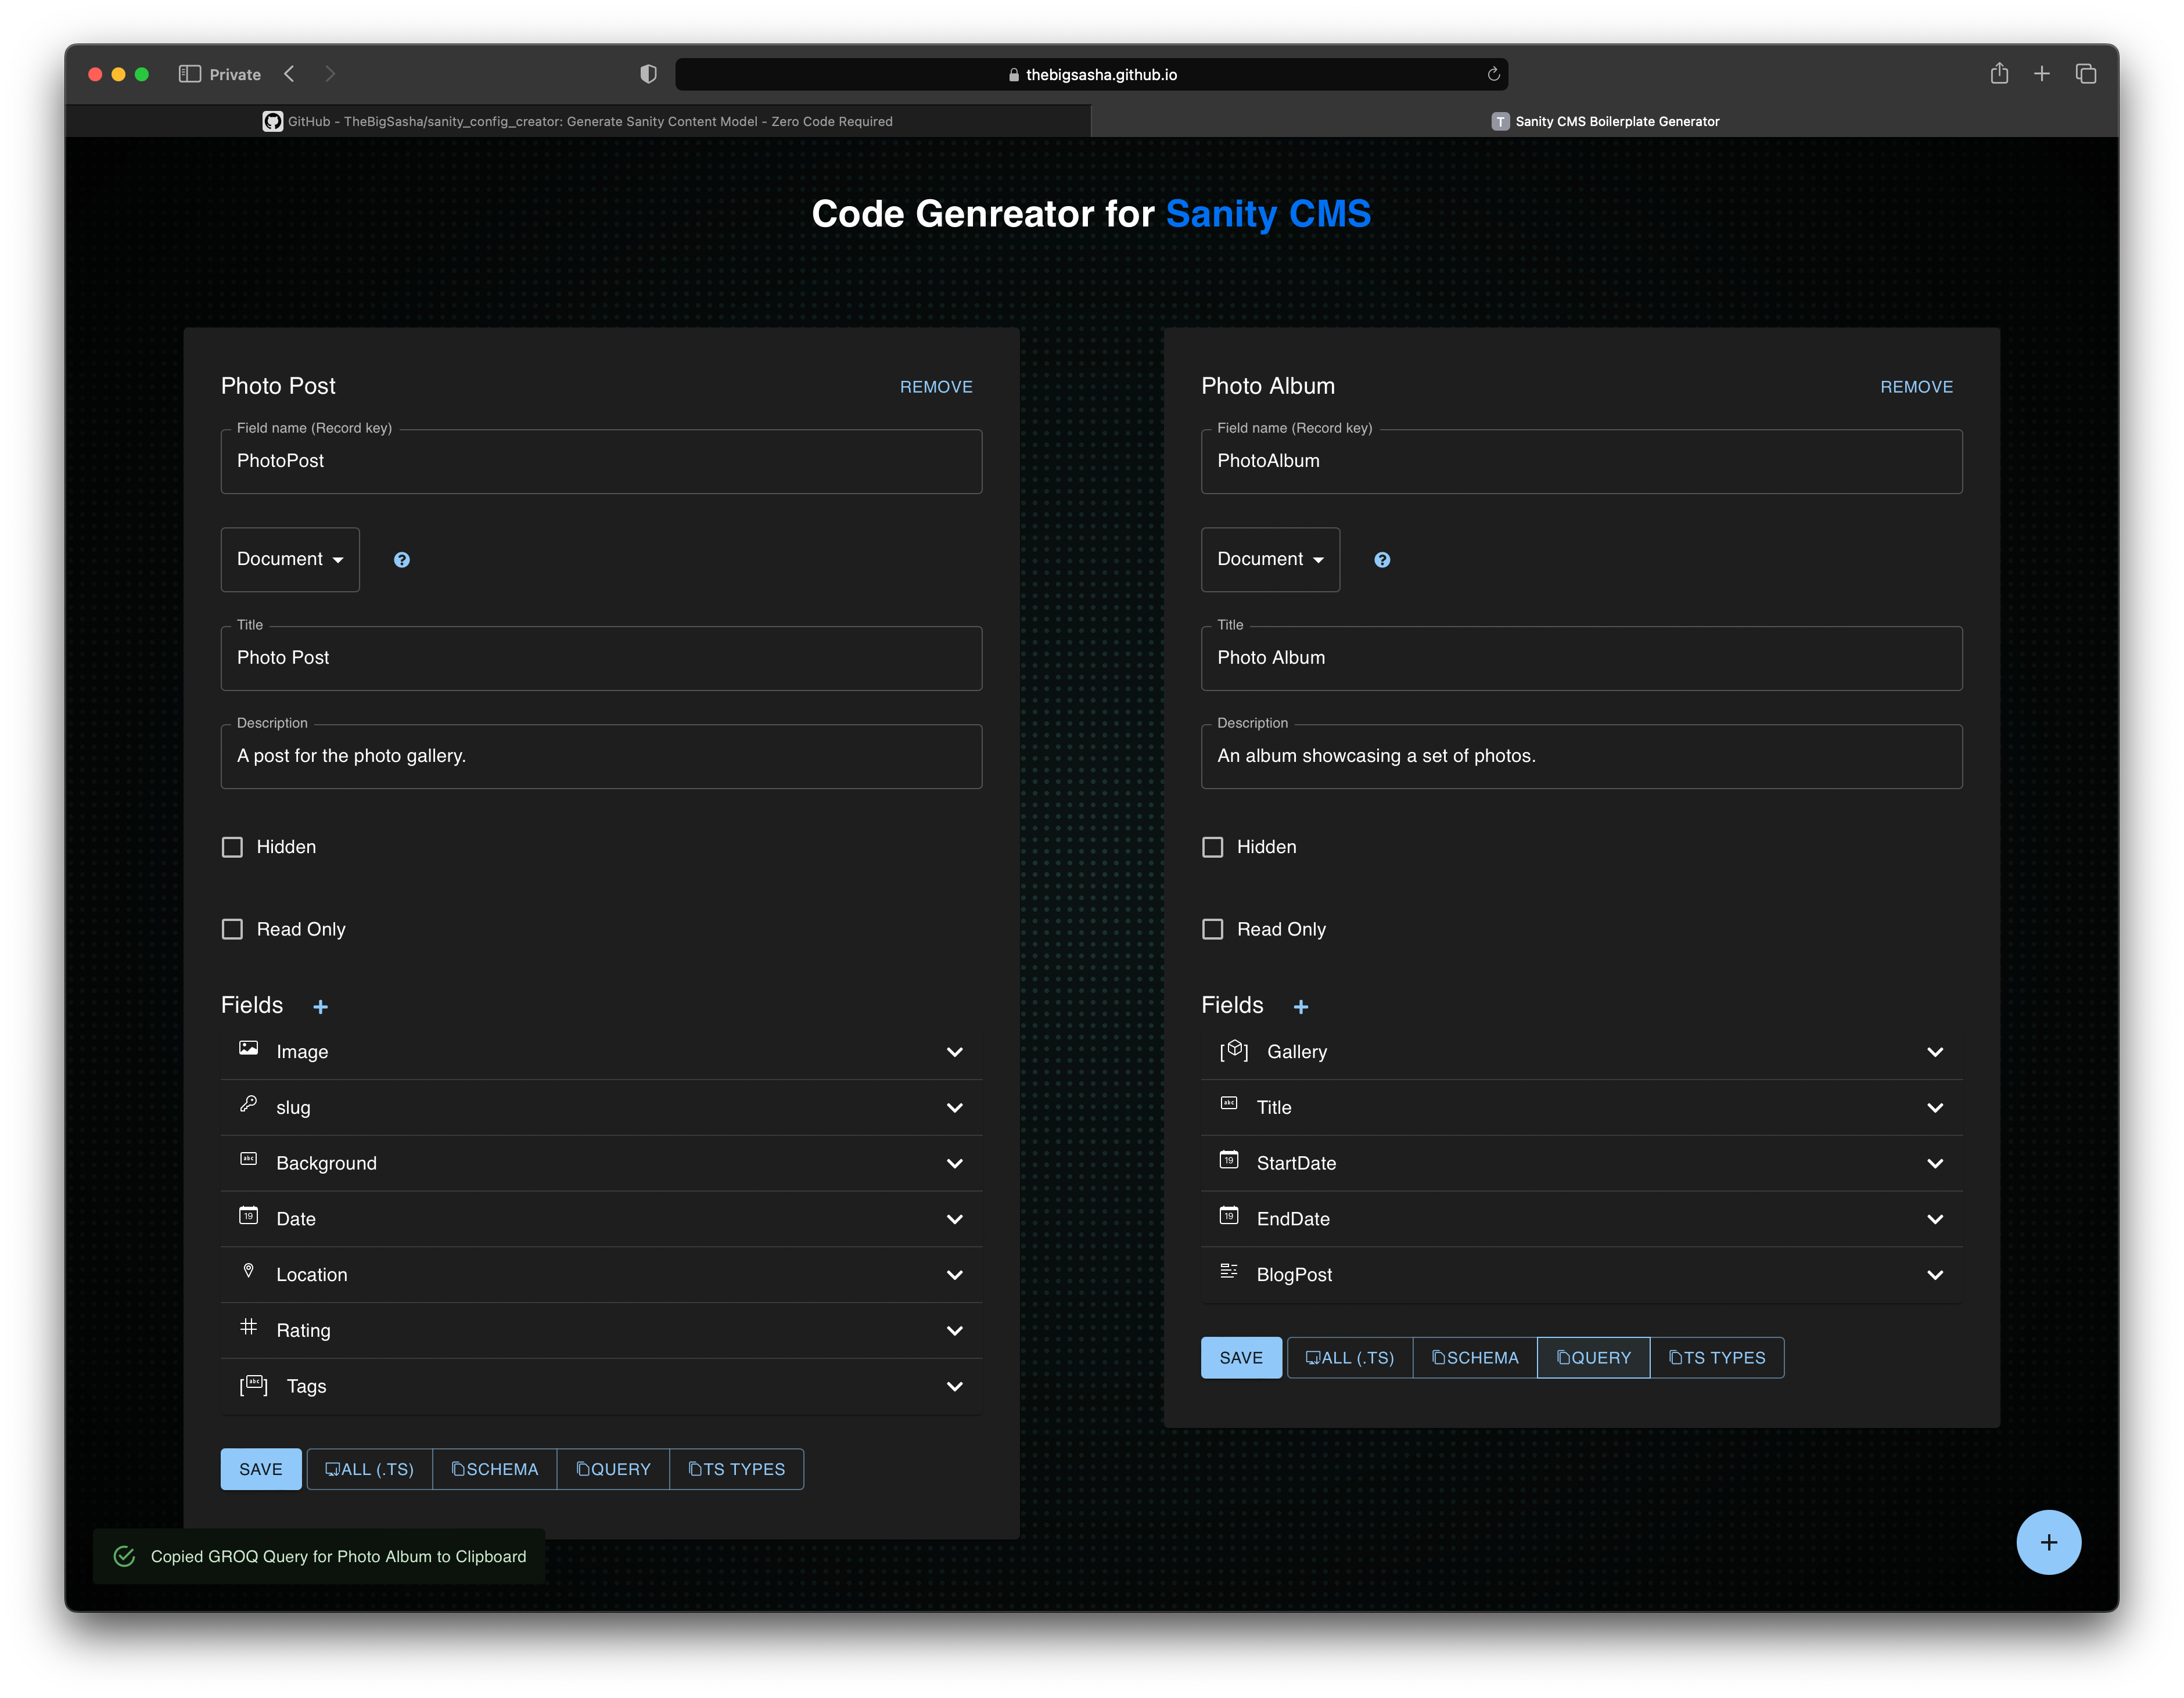The height and width of the screenshot is (1698, 2184).
Task: Enable Hidden for Photo Album
Action: tap(1212, 846)
